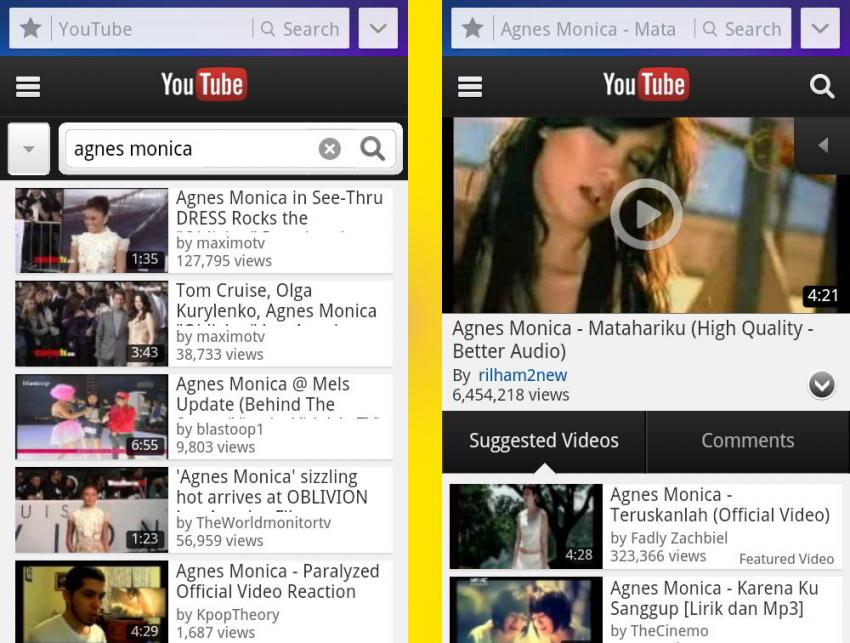Open the hamburger menu on the right YouTube page

469,86
